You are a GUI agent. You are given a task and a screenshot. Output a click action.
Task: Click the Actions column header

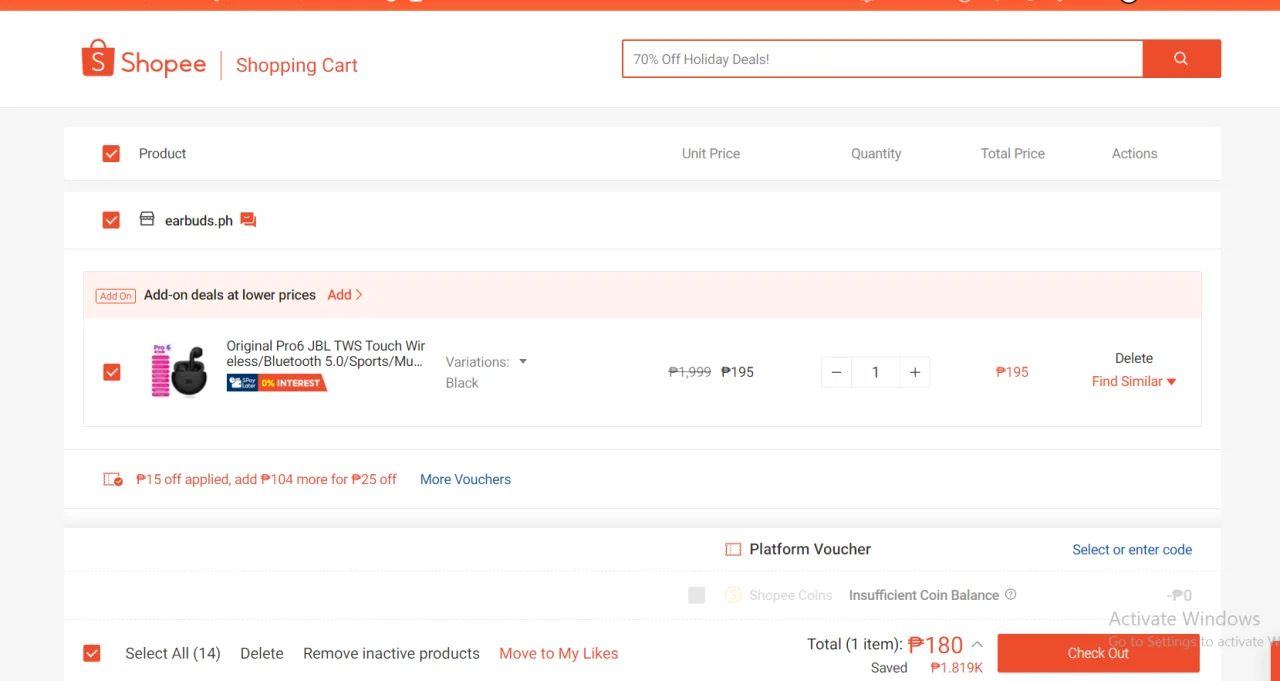1134,154
